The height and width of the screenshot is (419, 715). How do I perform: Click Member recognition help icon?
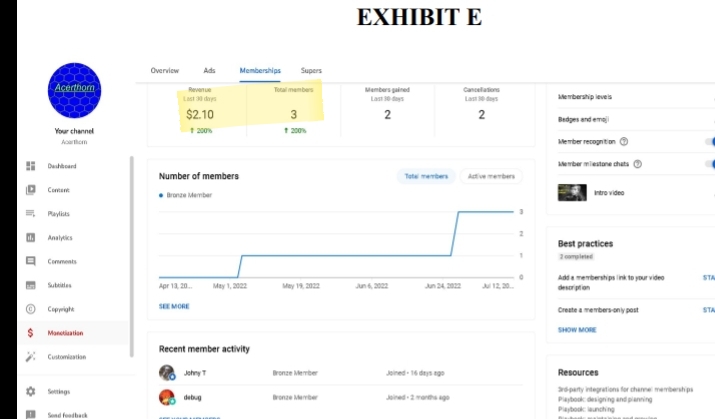tap(624, 141)
